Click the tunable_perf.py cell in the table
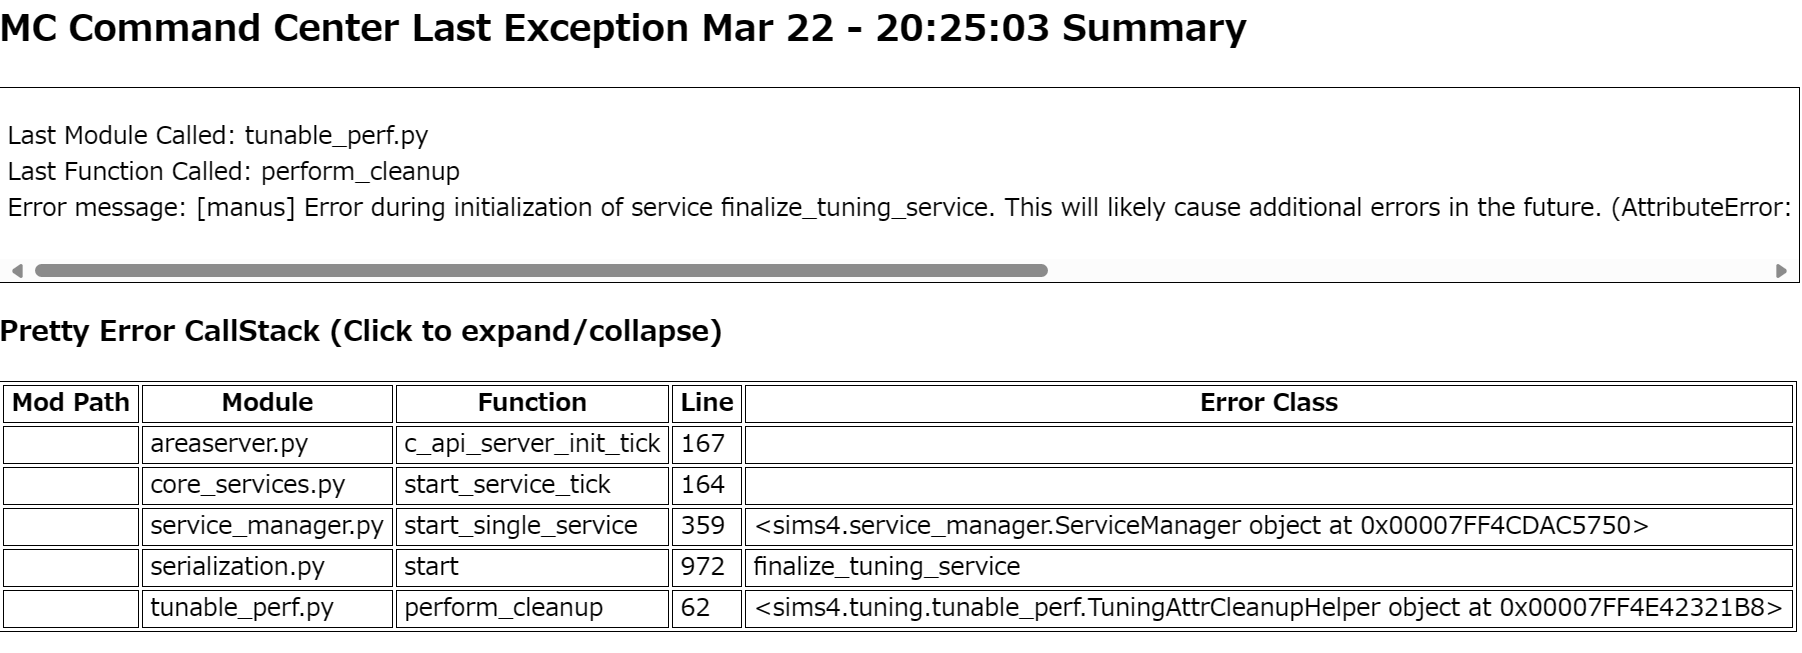The image size is (1802, 653). [x=242, y=608]
